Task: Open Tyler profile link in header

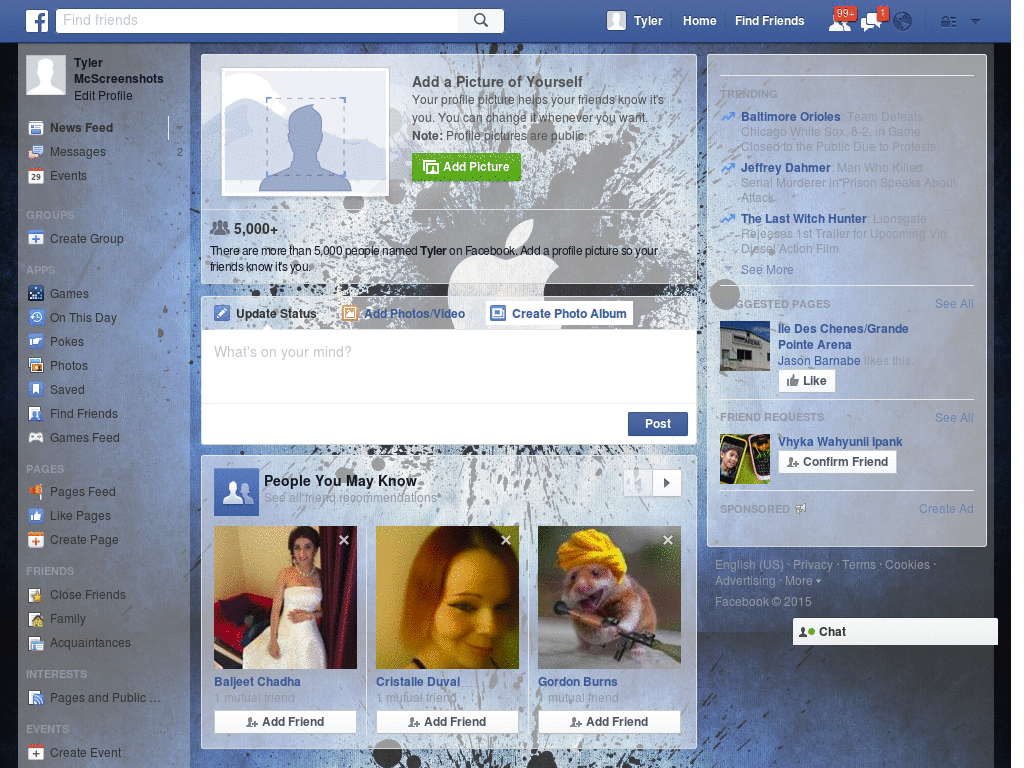Action: tap(648, 21)
